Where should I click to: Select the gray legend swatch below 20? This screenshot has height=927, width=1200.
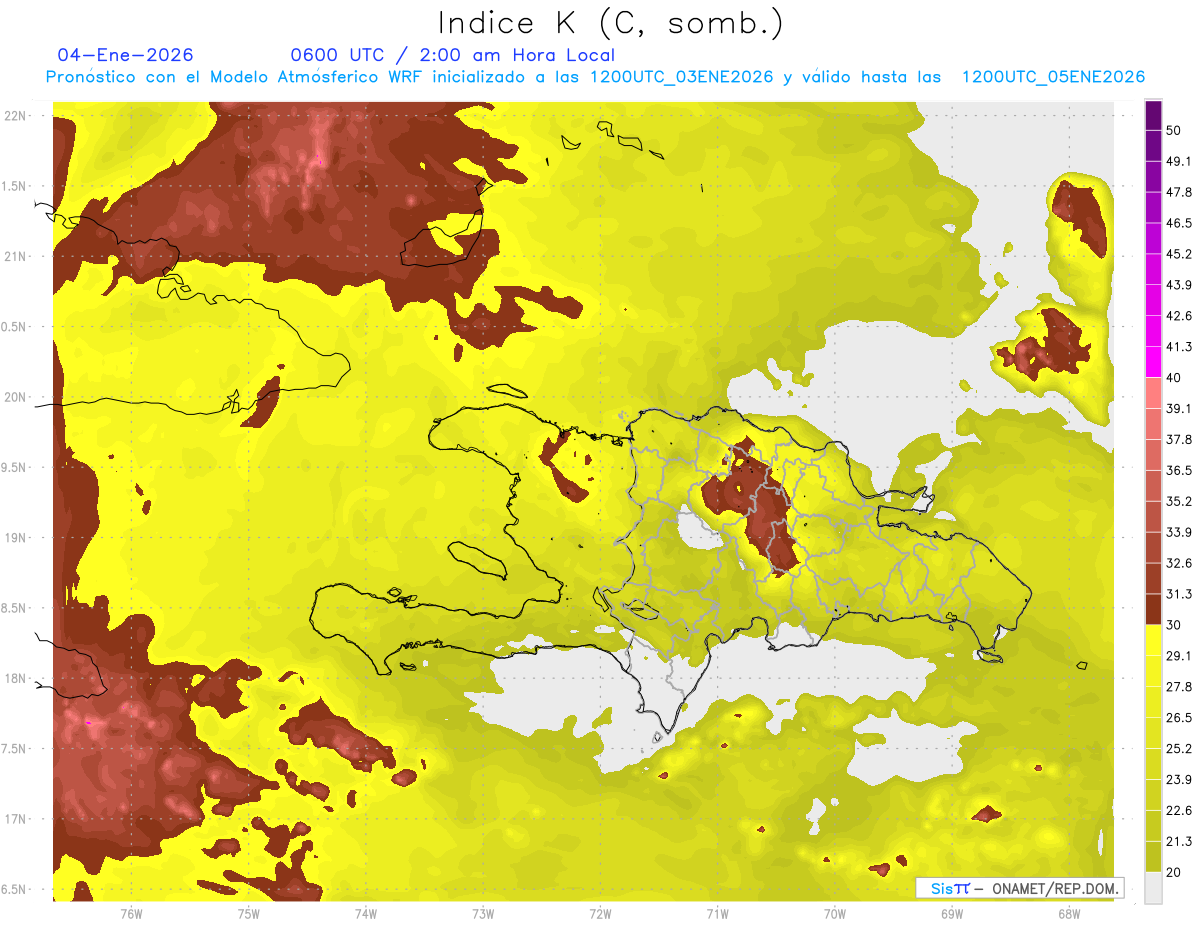1153,888
